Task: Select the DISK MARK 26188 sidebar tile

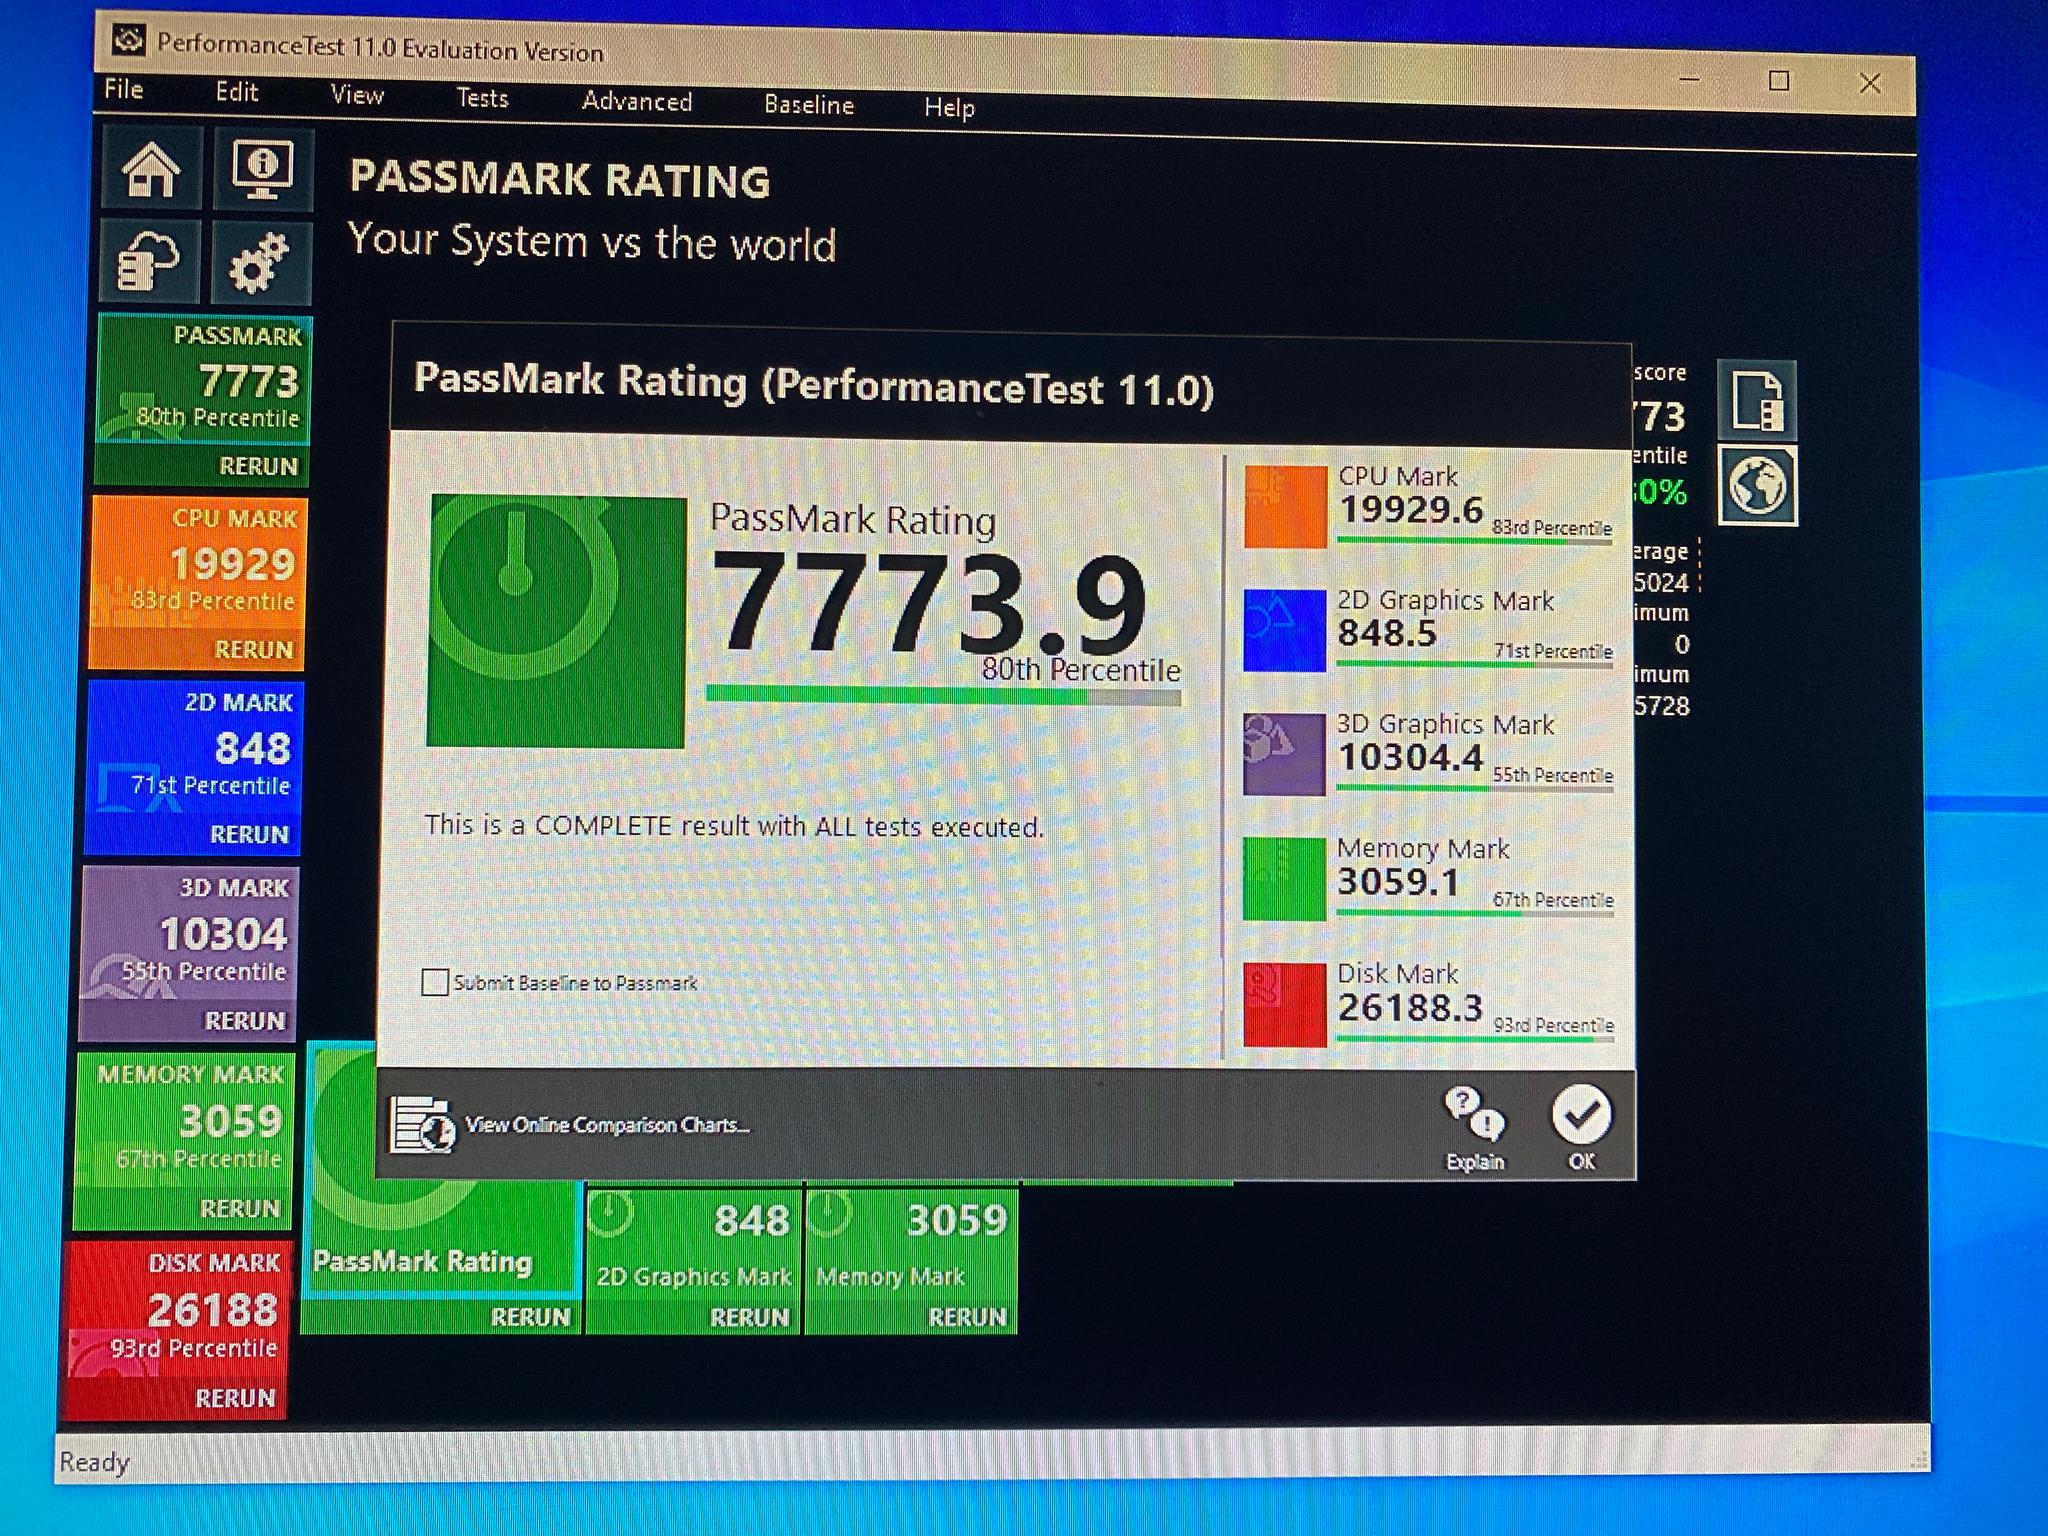Action: [x=177, y=1309]
